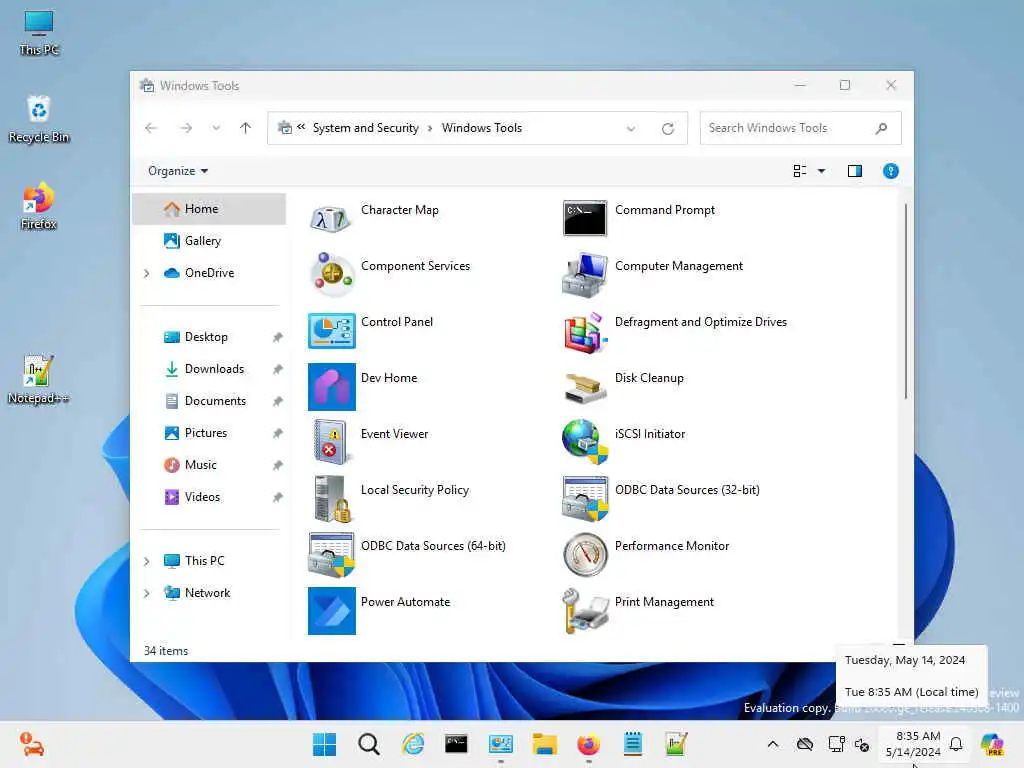Open the Event Viewer icon
The width and height of the screenshot is (1024, 768).
tap(331, 442)
